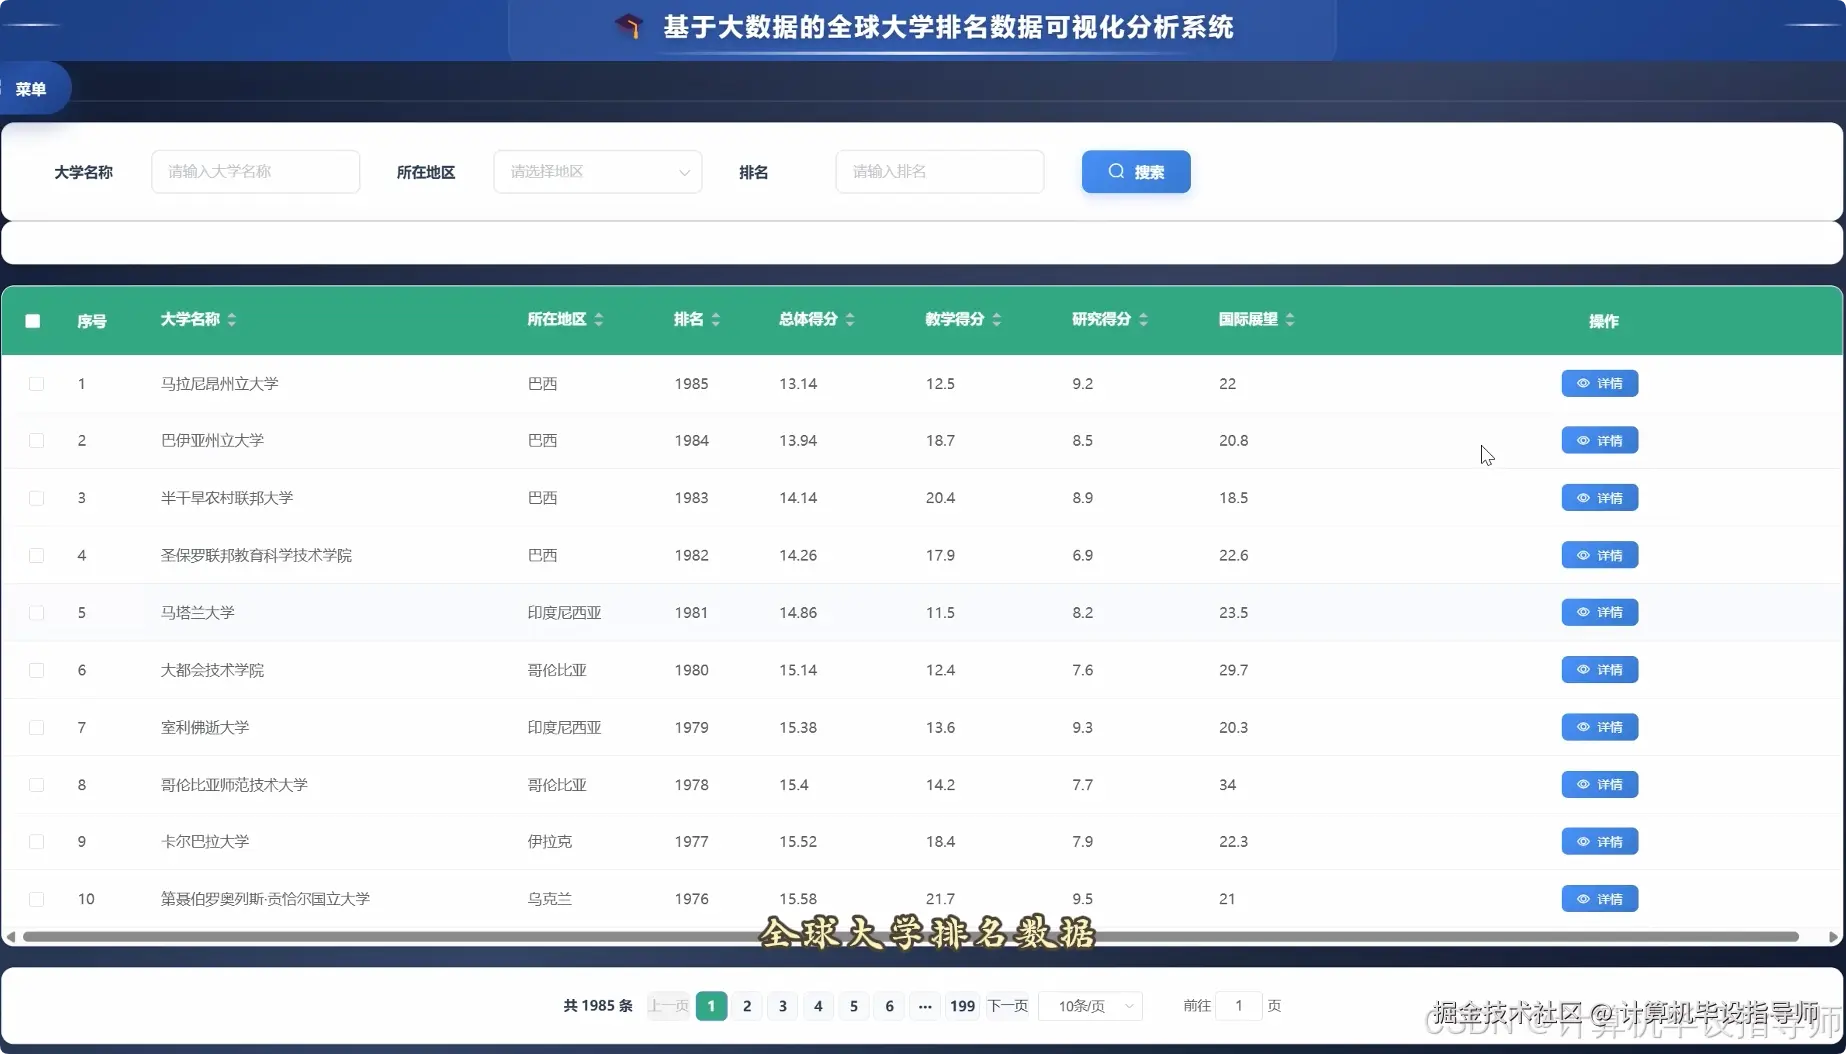This screenshot has width=1846, height=1054.
Task: Check the row checkbox for 卡尔巴拉大学
Action: tap(37, 841)
